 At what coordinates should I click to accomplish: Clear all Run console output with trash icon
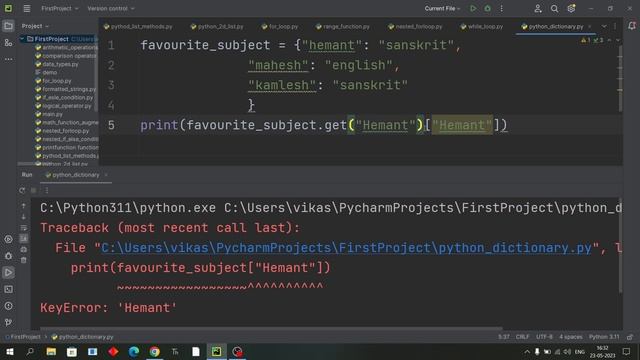[24, 260]
